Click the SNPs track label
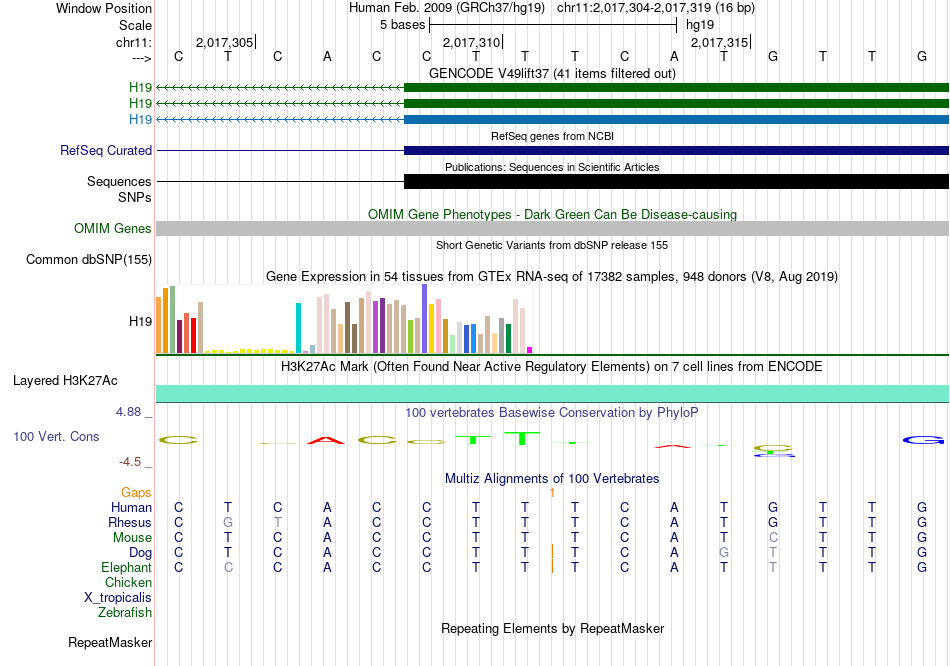This screenshot has width=950, height=666. 135,198
